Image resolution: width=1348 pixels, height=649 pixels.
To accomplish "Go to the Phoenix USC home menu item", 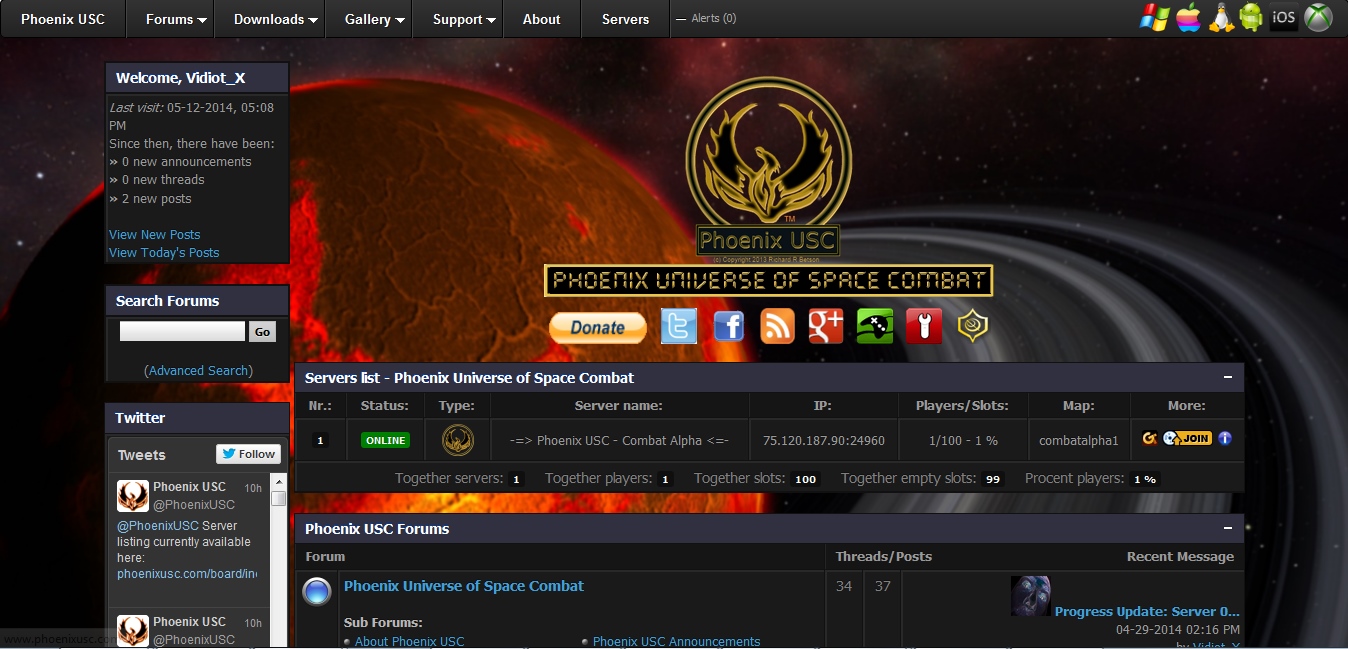I will tap(63, 19).
